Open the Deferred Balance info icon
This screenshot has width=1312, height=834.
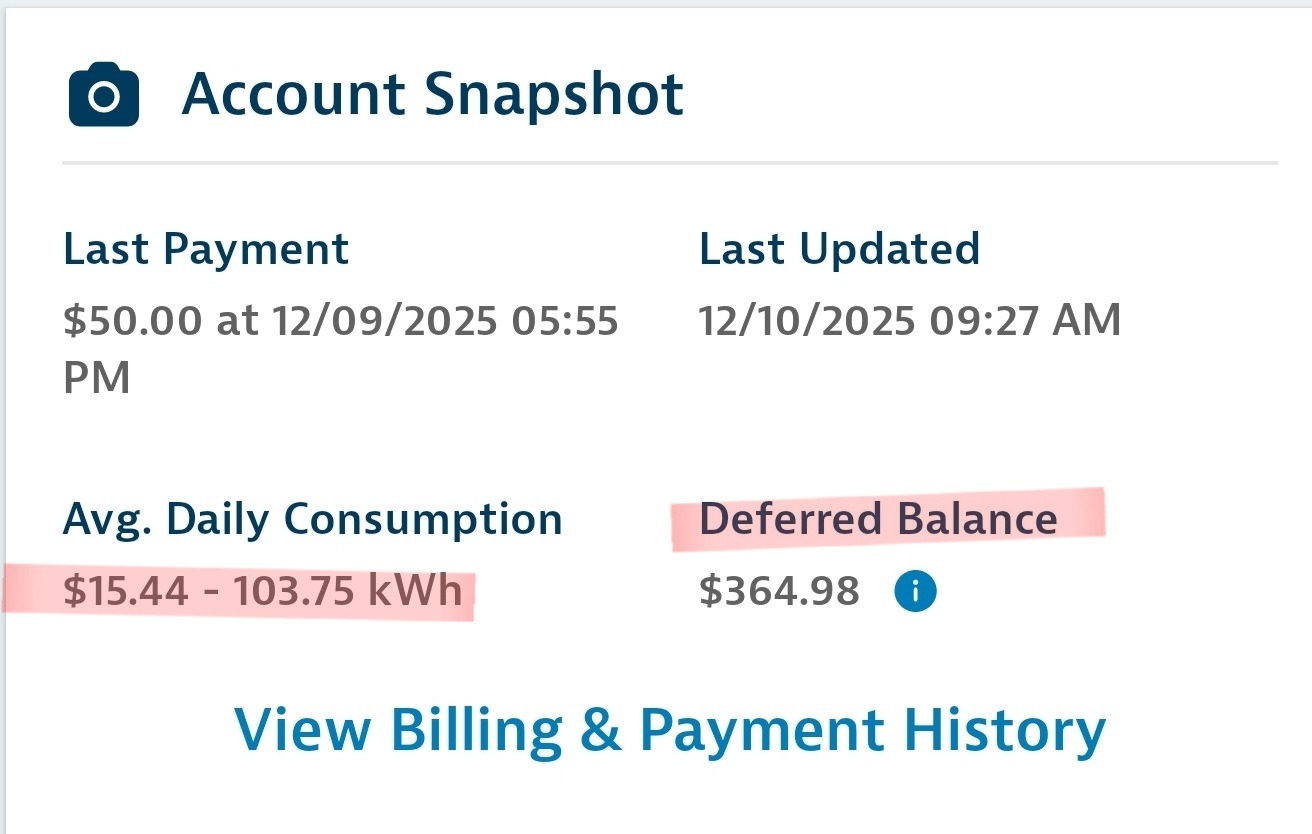click(x=914, y=592)
